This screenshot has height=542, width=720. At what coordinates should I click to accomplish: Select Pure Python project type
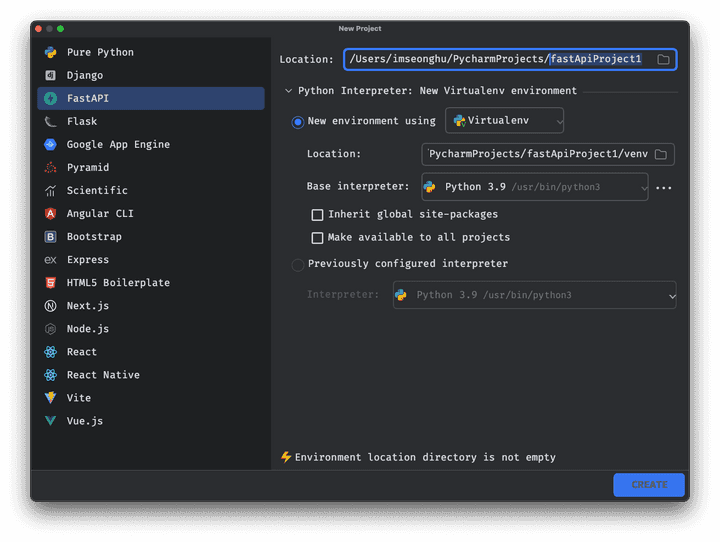(x=151, y=52)
